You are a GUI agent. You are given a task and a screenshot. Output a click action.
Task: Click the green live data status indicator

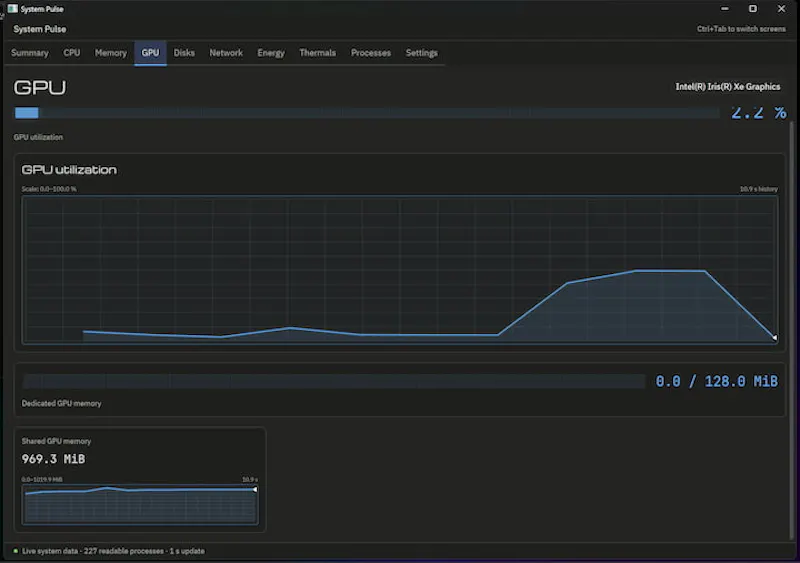pos(15,551)
